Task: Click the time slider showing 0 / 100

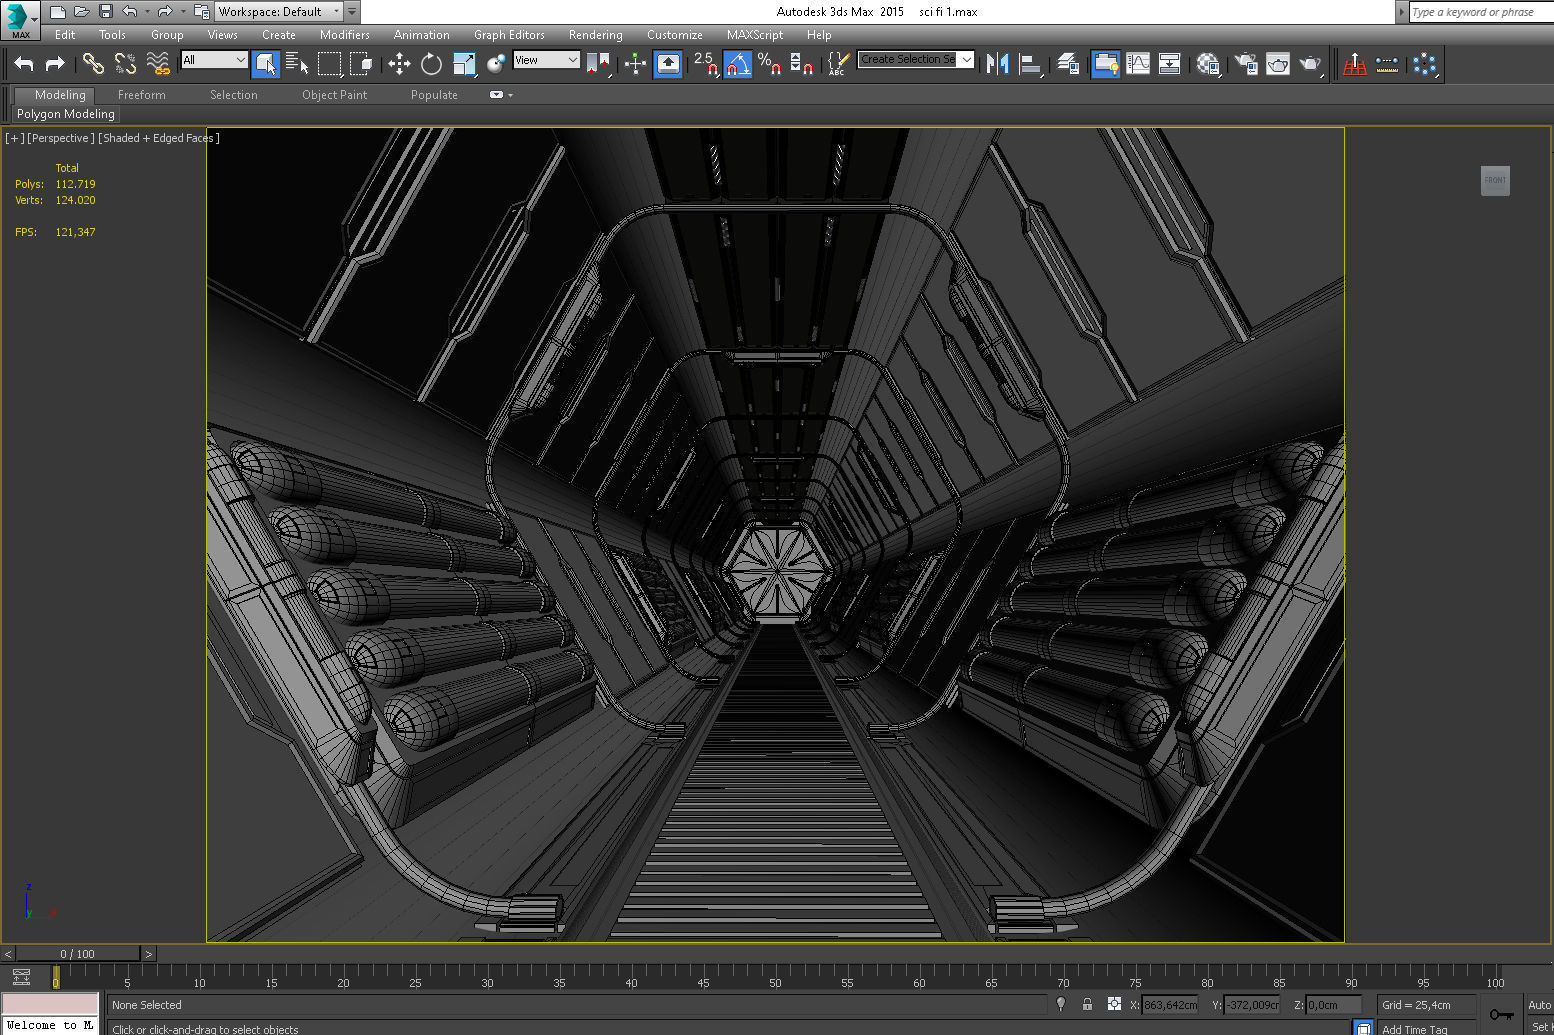Action: tap(78, 954)
